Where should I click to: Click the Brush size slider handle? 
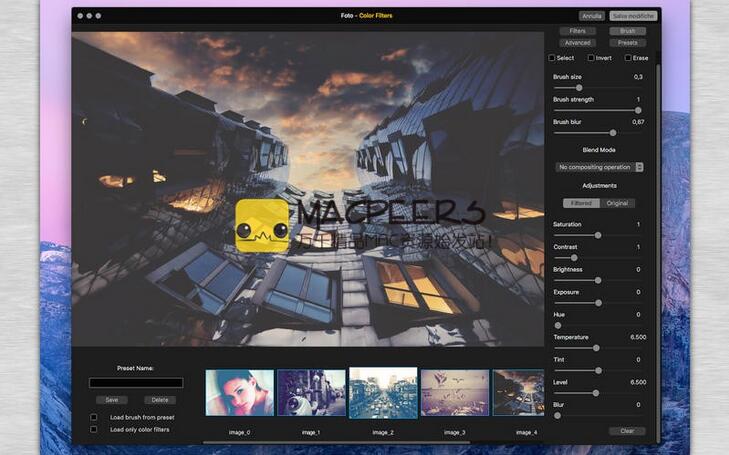(579, 88)
